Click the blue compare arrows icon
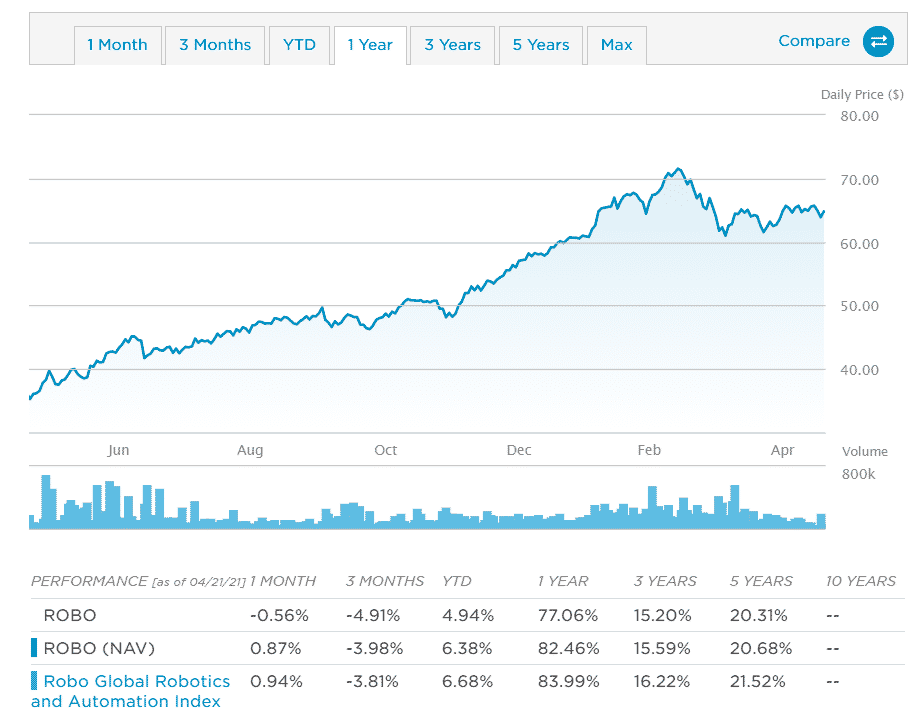Viewport: 923px width, 712px height. 878,42
